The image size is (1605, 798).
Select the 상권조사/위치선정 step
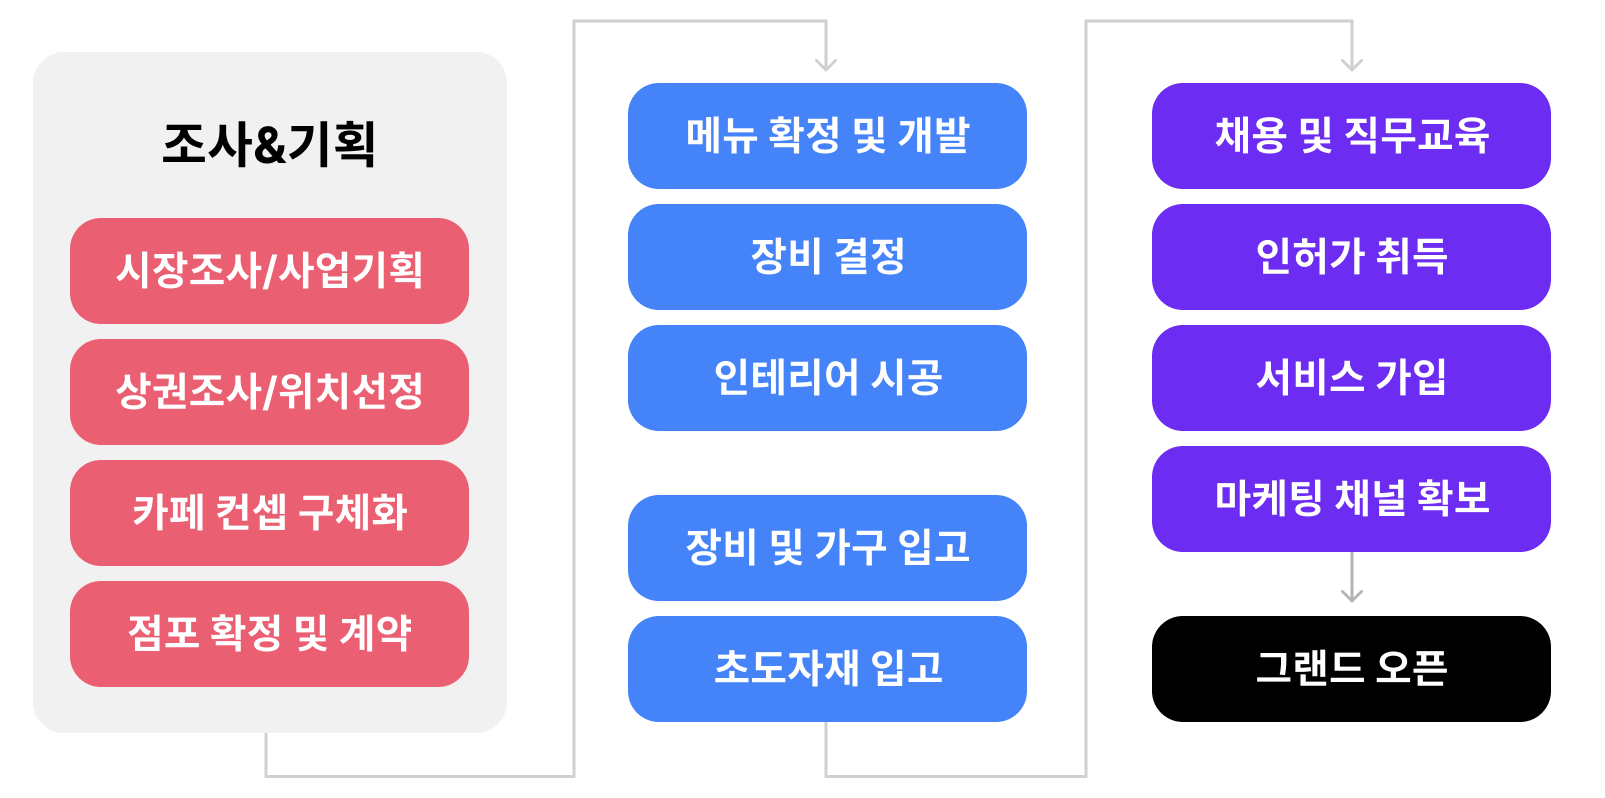(x=269, y=392)
